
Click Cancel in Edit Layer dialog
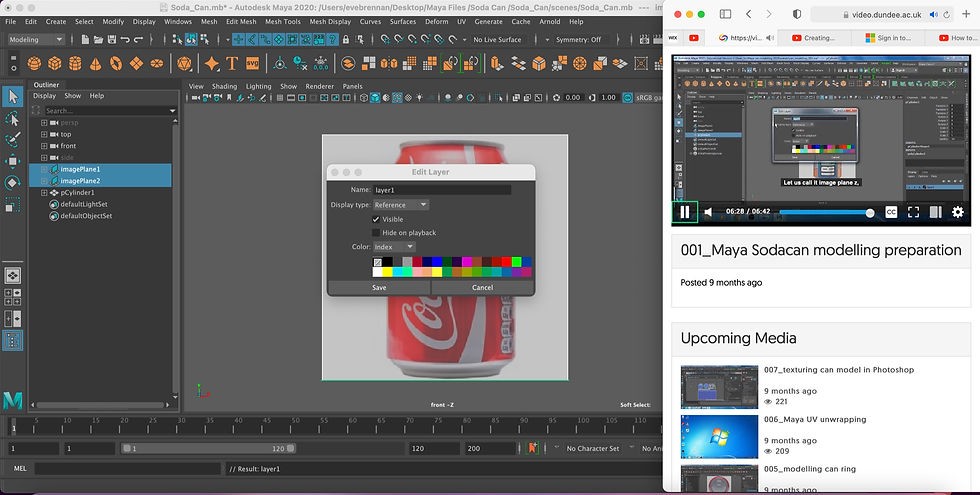(482, 288)
